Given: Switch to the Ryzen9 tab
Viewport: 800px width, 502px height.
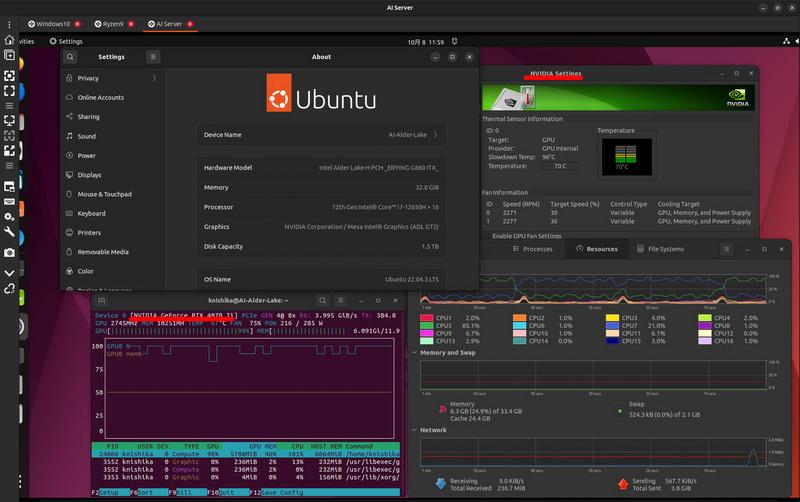Looking at the screenshot, I should (x=109, y=24).
